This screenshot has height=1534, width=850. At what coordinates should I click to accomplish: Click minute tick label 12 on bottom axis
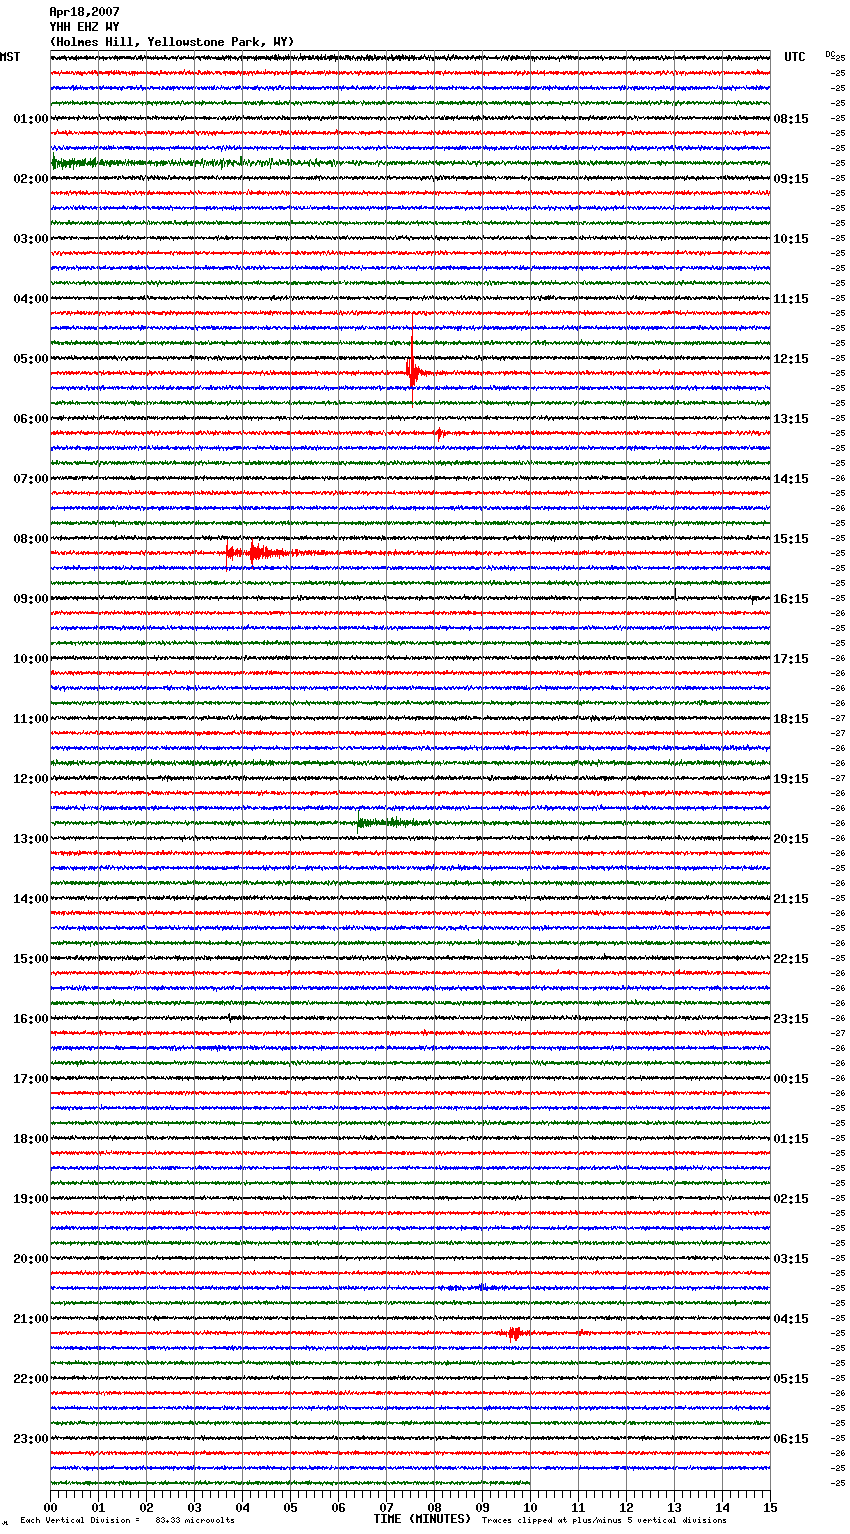coord(626,1507)
